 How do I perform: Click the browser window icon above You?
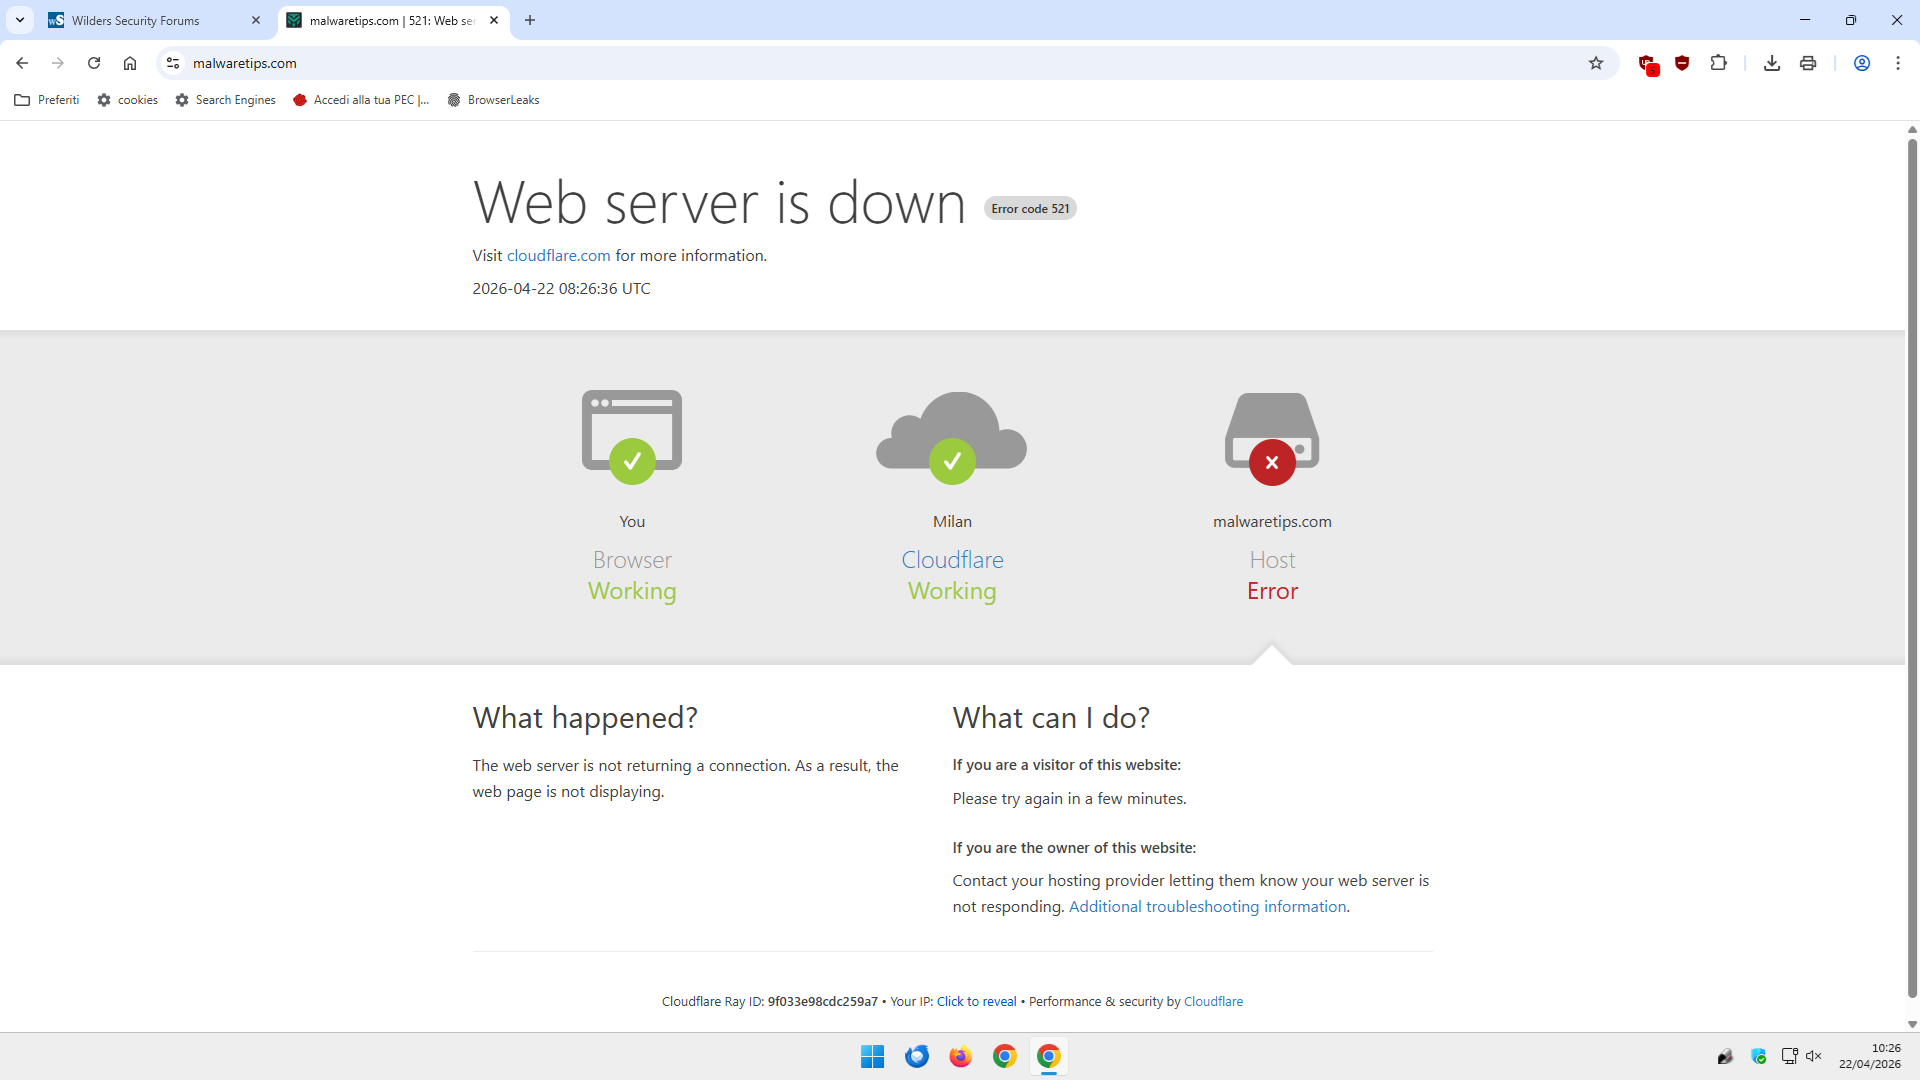pos(632,436)
